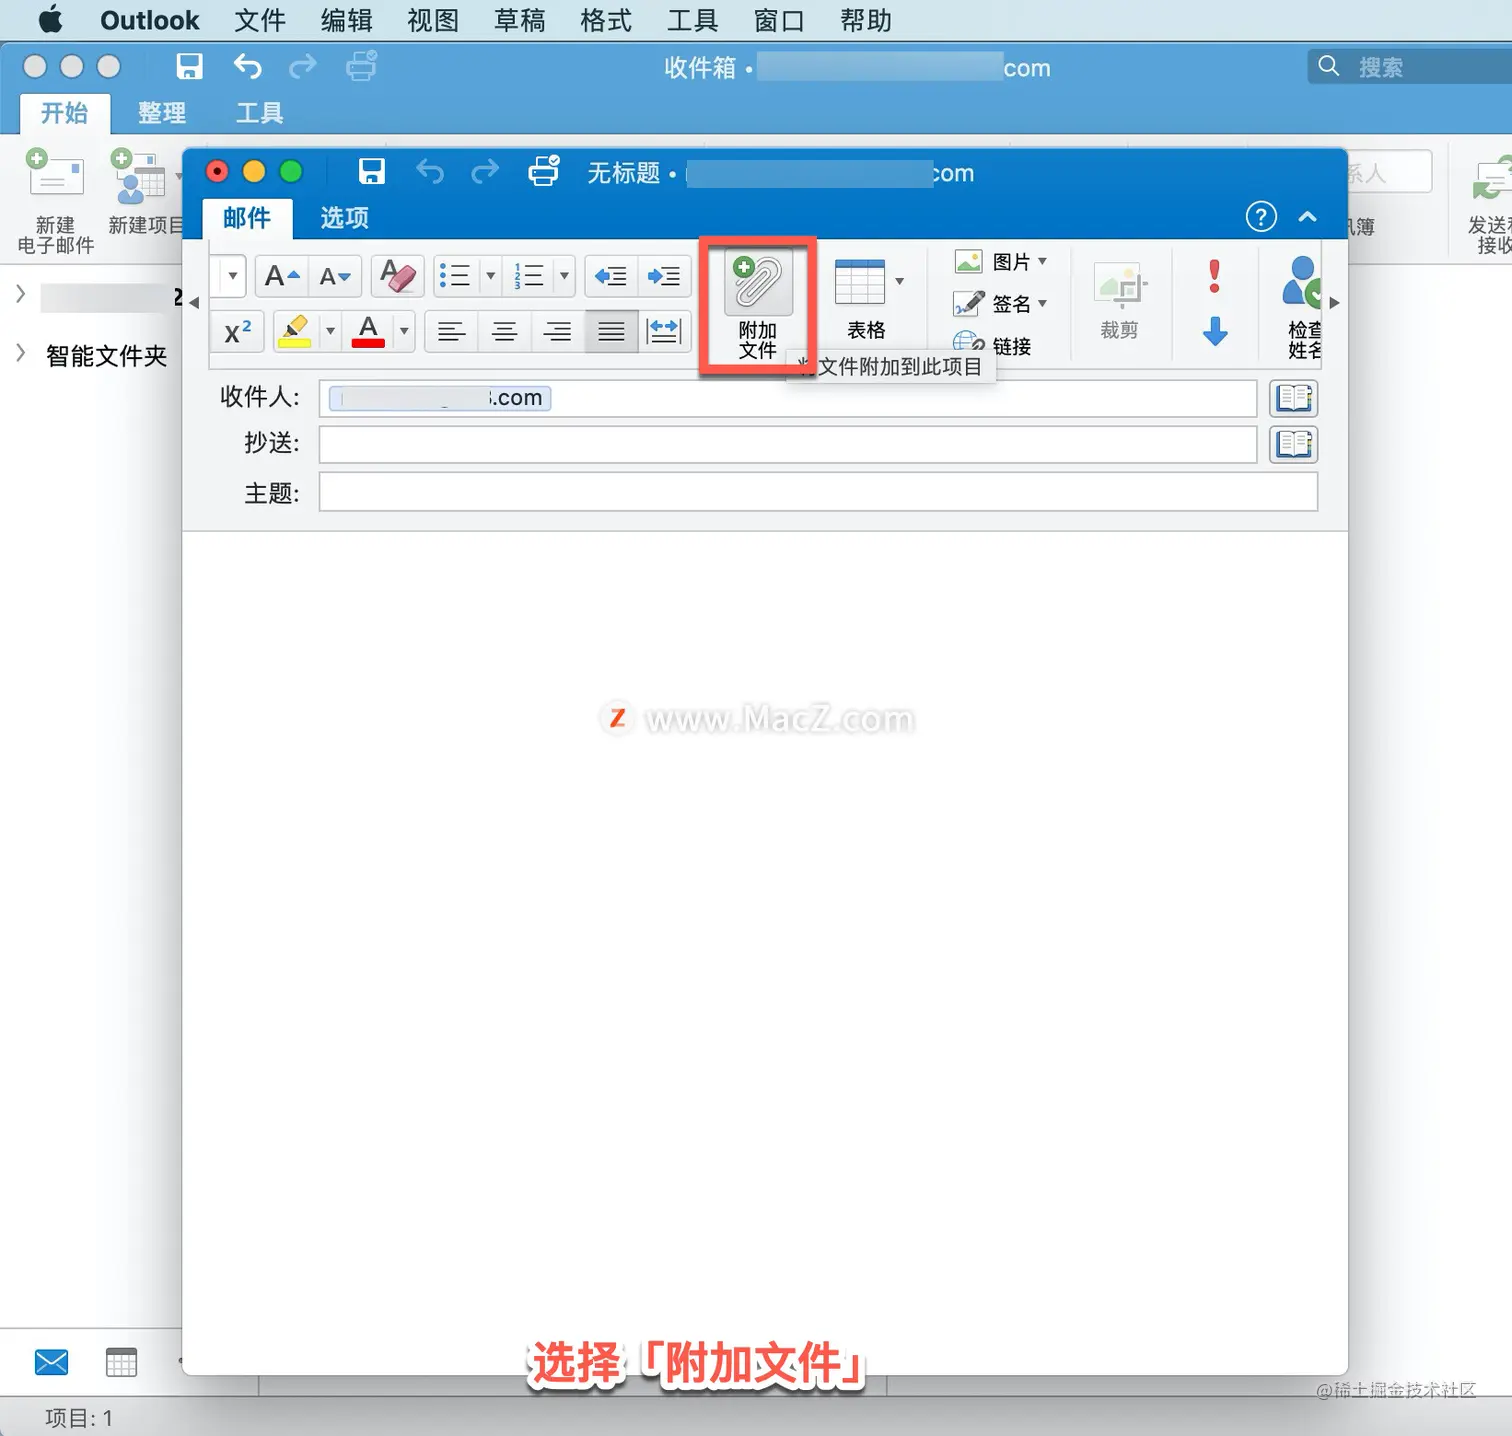The height and width of the screenshot is (1436, 1512).
Task: Click the 新建电子邮件 button in main window
Action: click(x=56, y=200)
